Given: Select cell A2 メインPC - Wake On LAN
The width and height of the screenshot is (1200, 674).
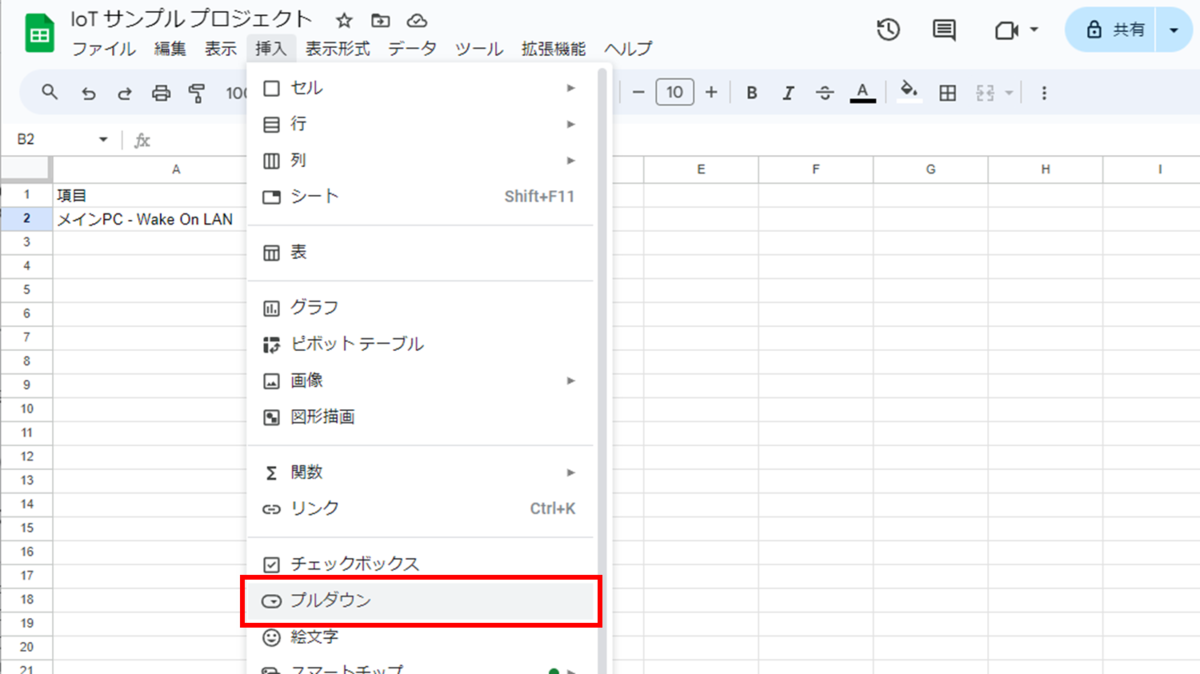Looking at the screenshot, I should (x=150, y=219).
